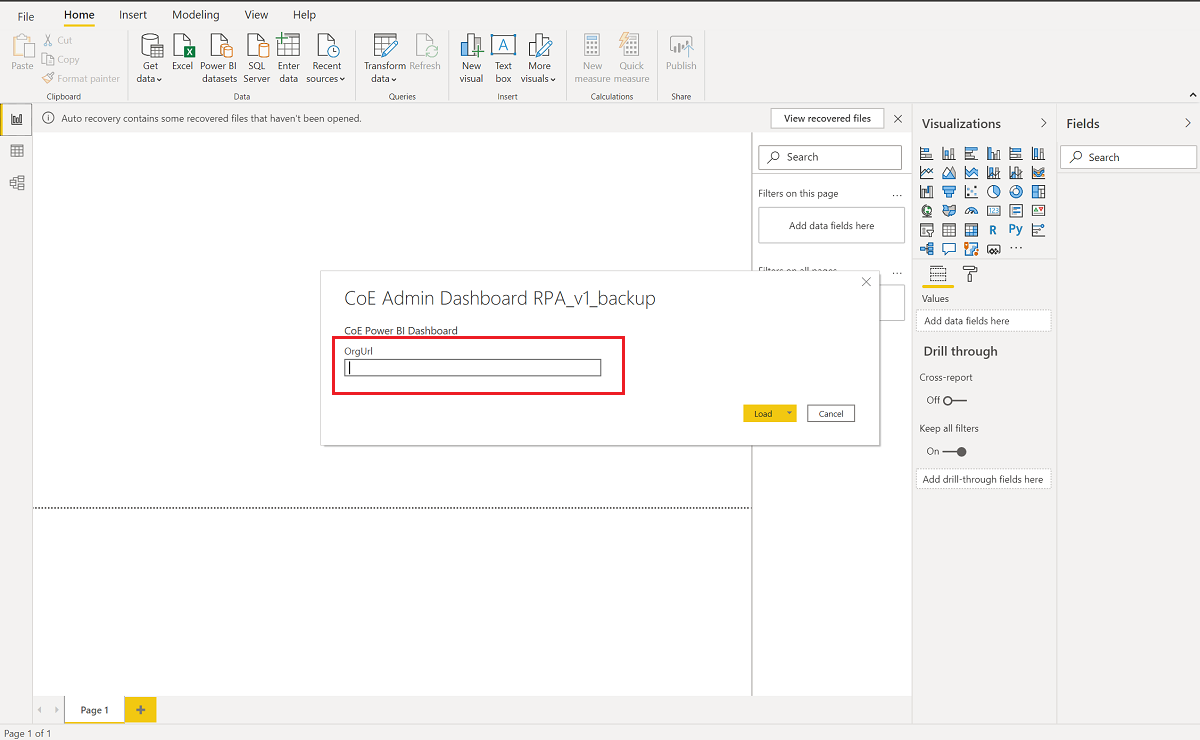Select the Waterfall chart visual
1200x740 pixels.
pyautogui.click(x=926, y=191)
